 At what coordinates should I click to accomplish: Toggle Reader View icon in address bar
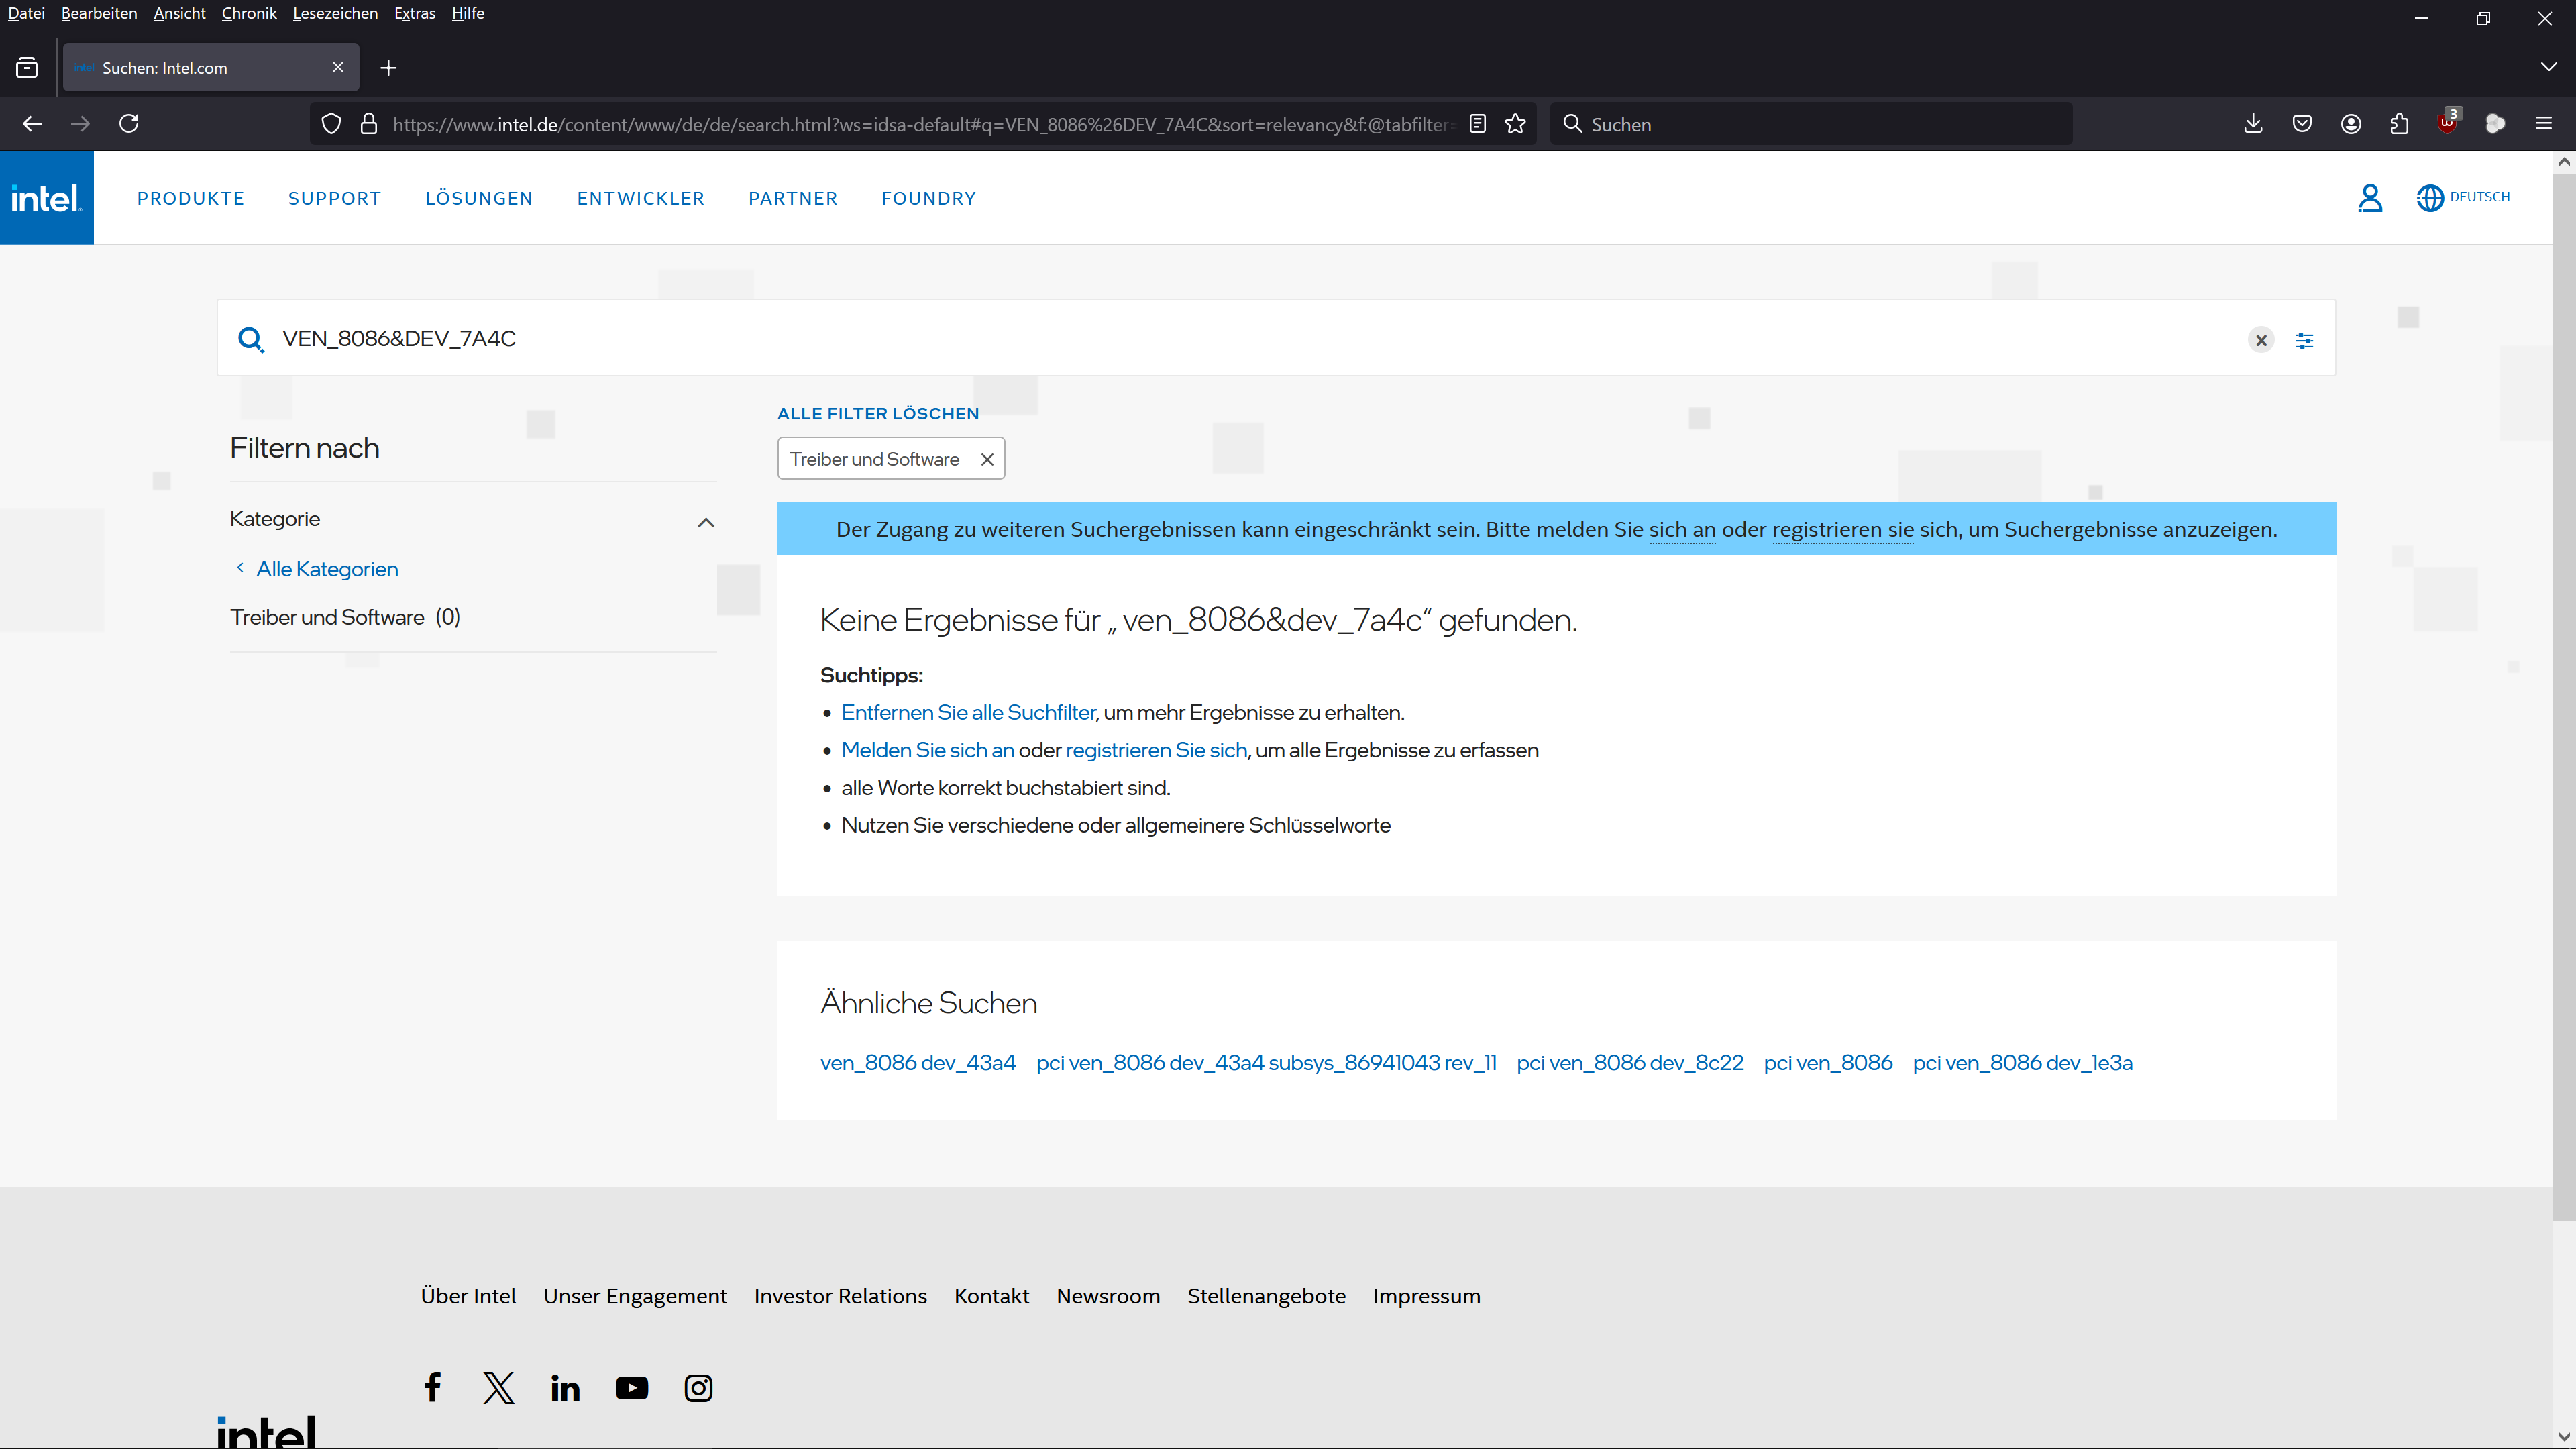click(1477, 124)
